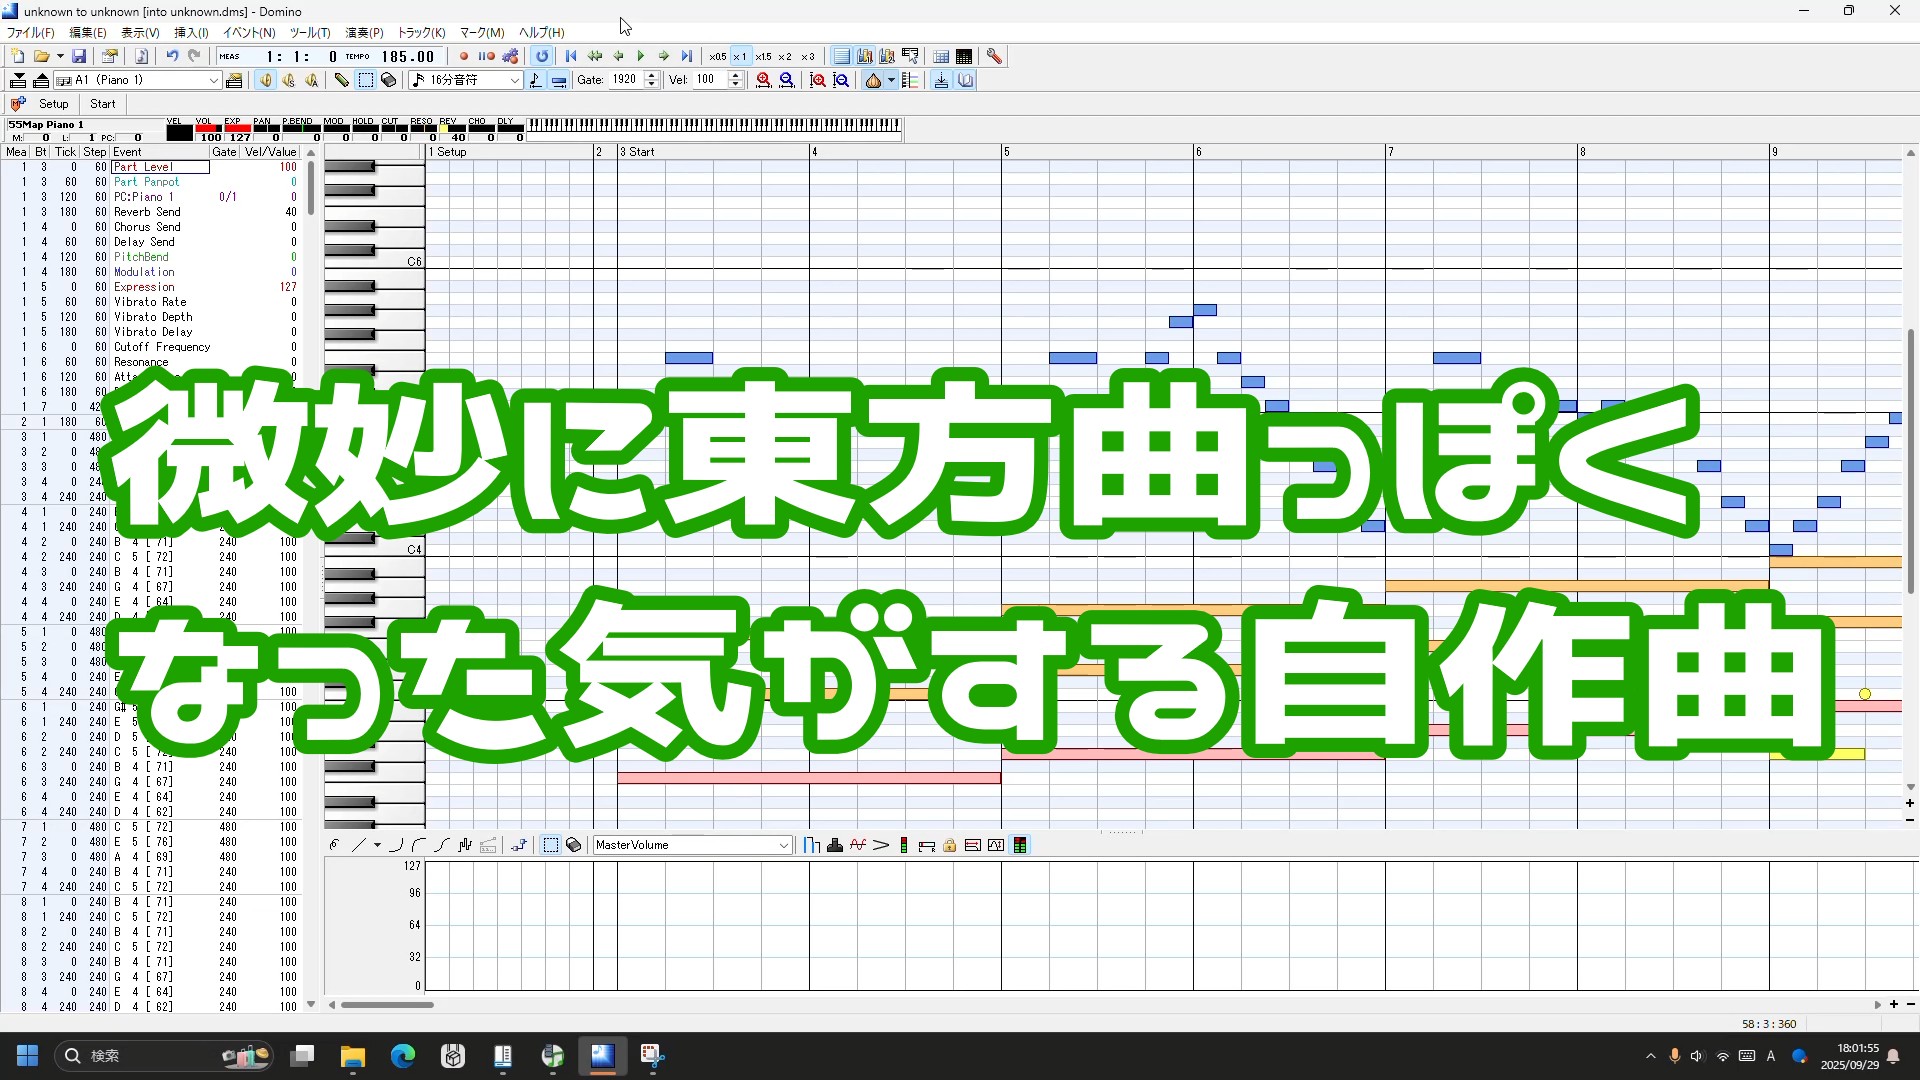The image size is (1920, 1080).
Task: Open the A1 (Piano 1) track dropdown
Action: click(x=213, y=80)
